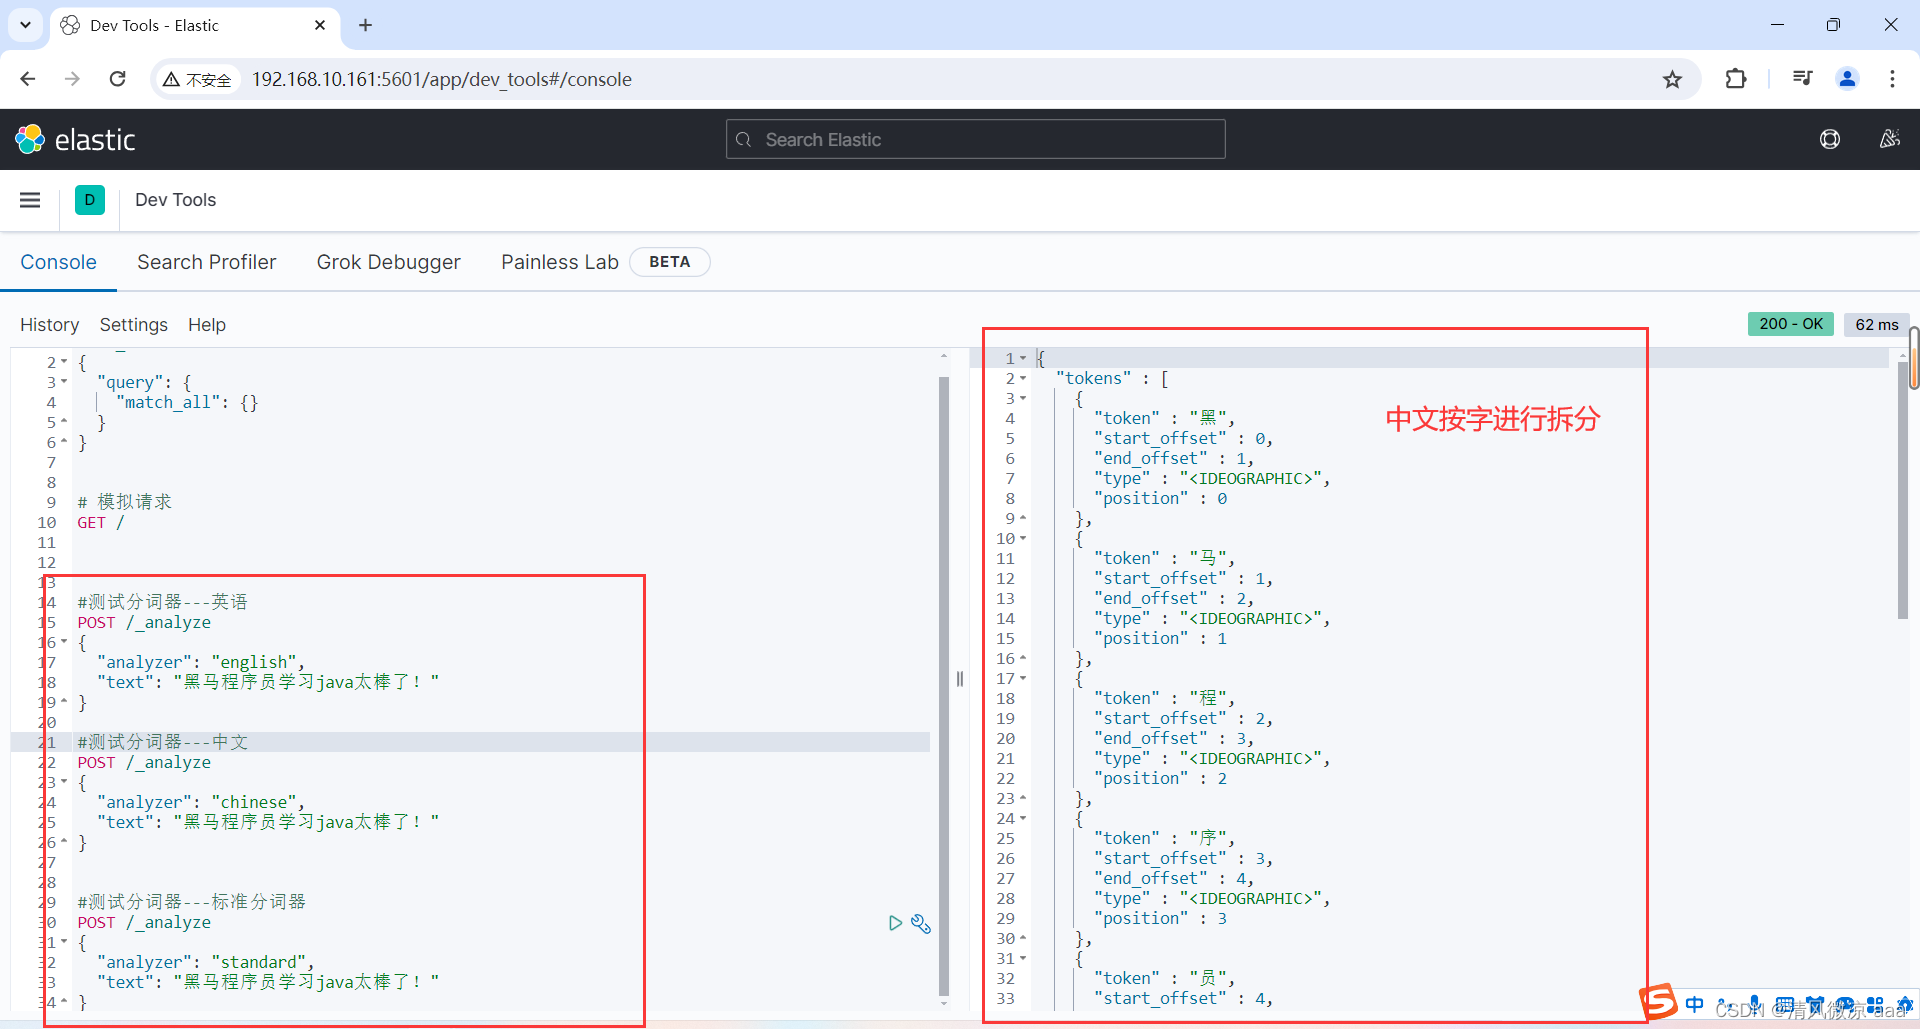Image resolution: width=1920 pixels, height=1029 pixels.
Task: Bookmark this page with the star icon
Action: tap(1672, 79)
